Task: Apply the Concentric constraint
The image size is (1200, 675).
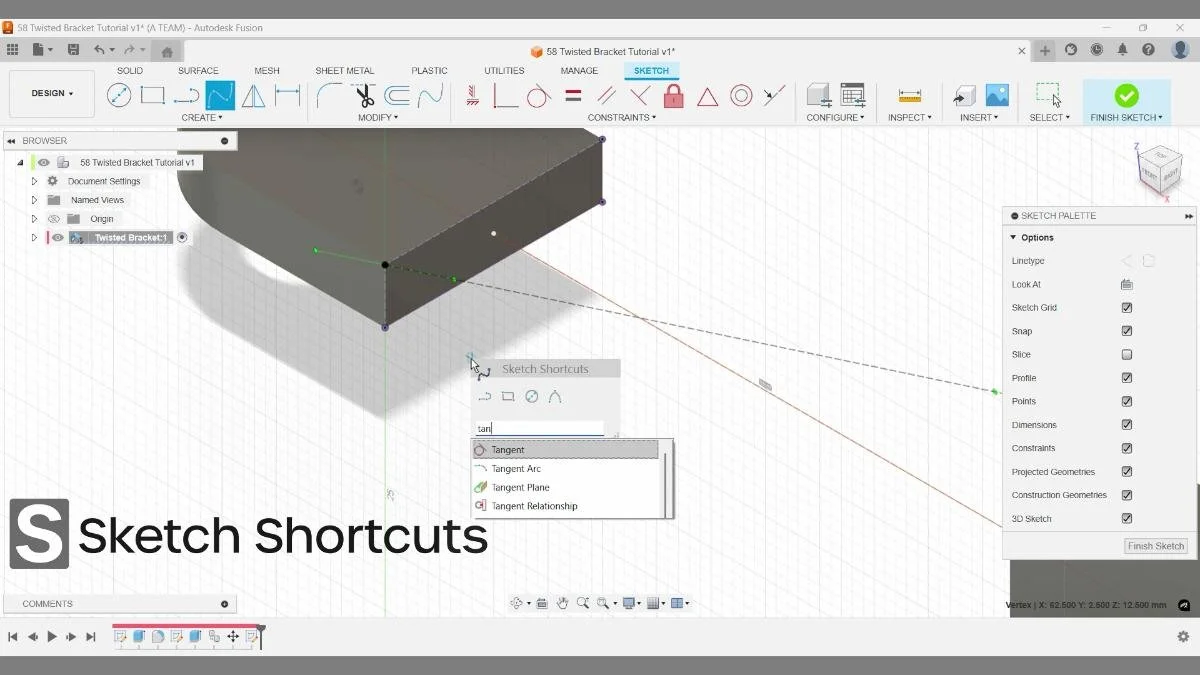Action: click(741, 95)
